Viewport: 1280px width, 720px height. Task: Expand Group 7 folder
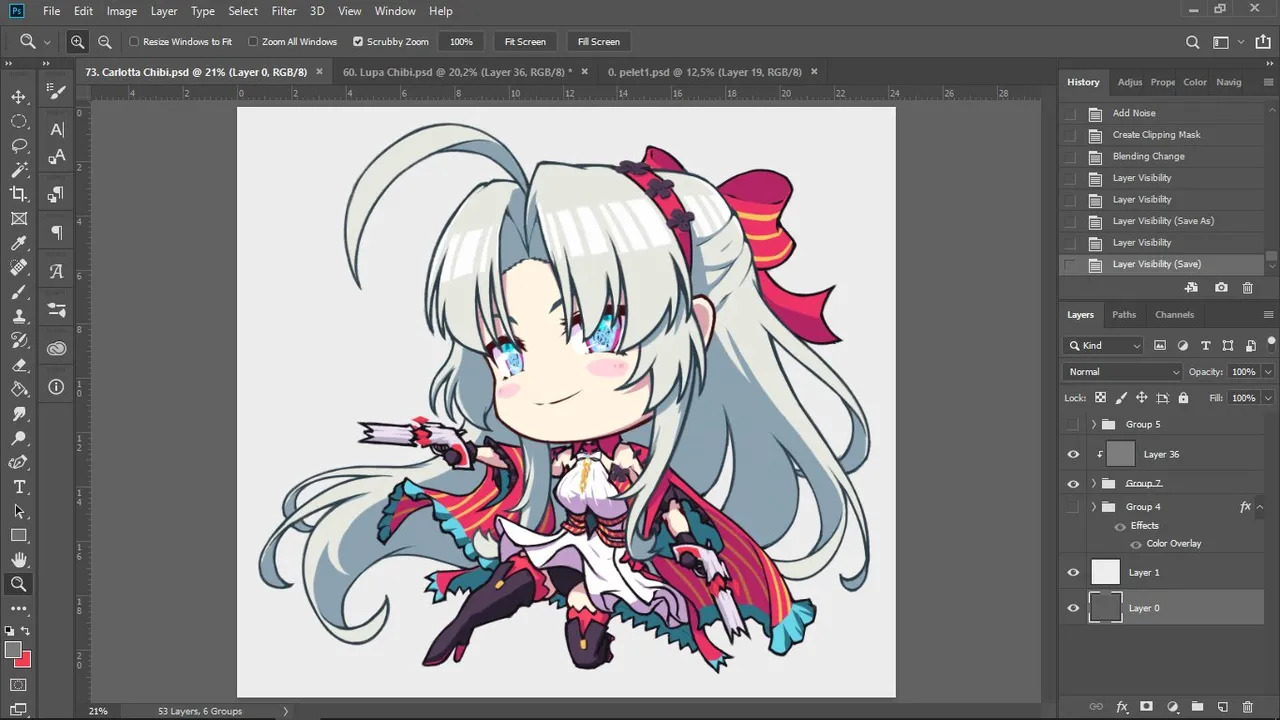point(1094,483)
